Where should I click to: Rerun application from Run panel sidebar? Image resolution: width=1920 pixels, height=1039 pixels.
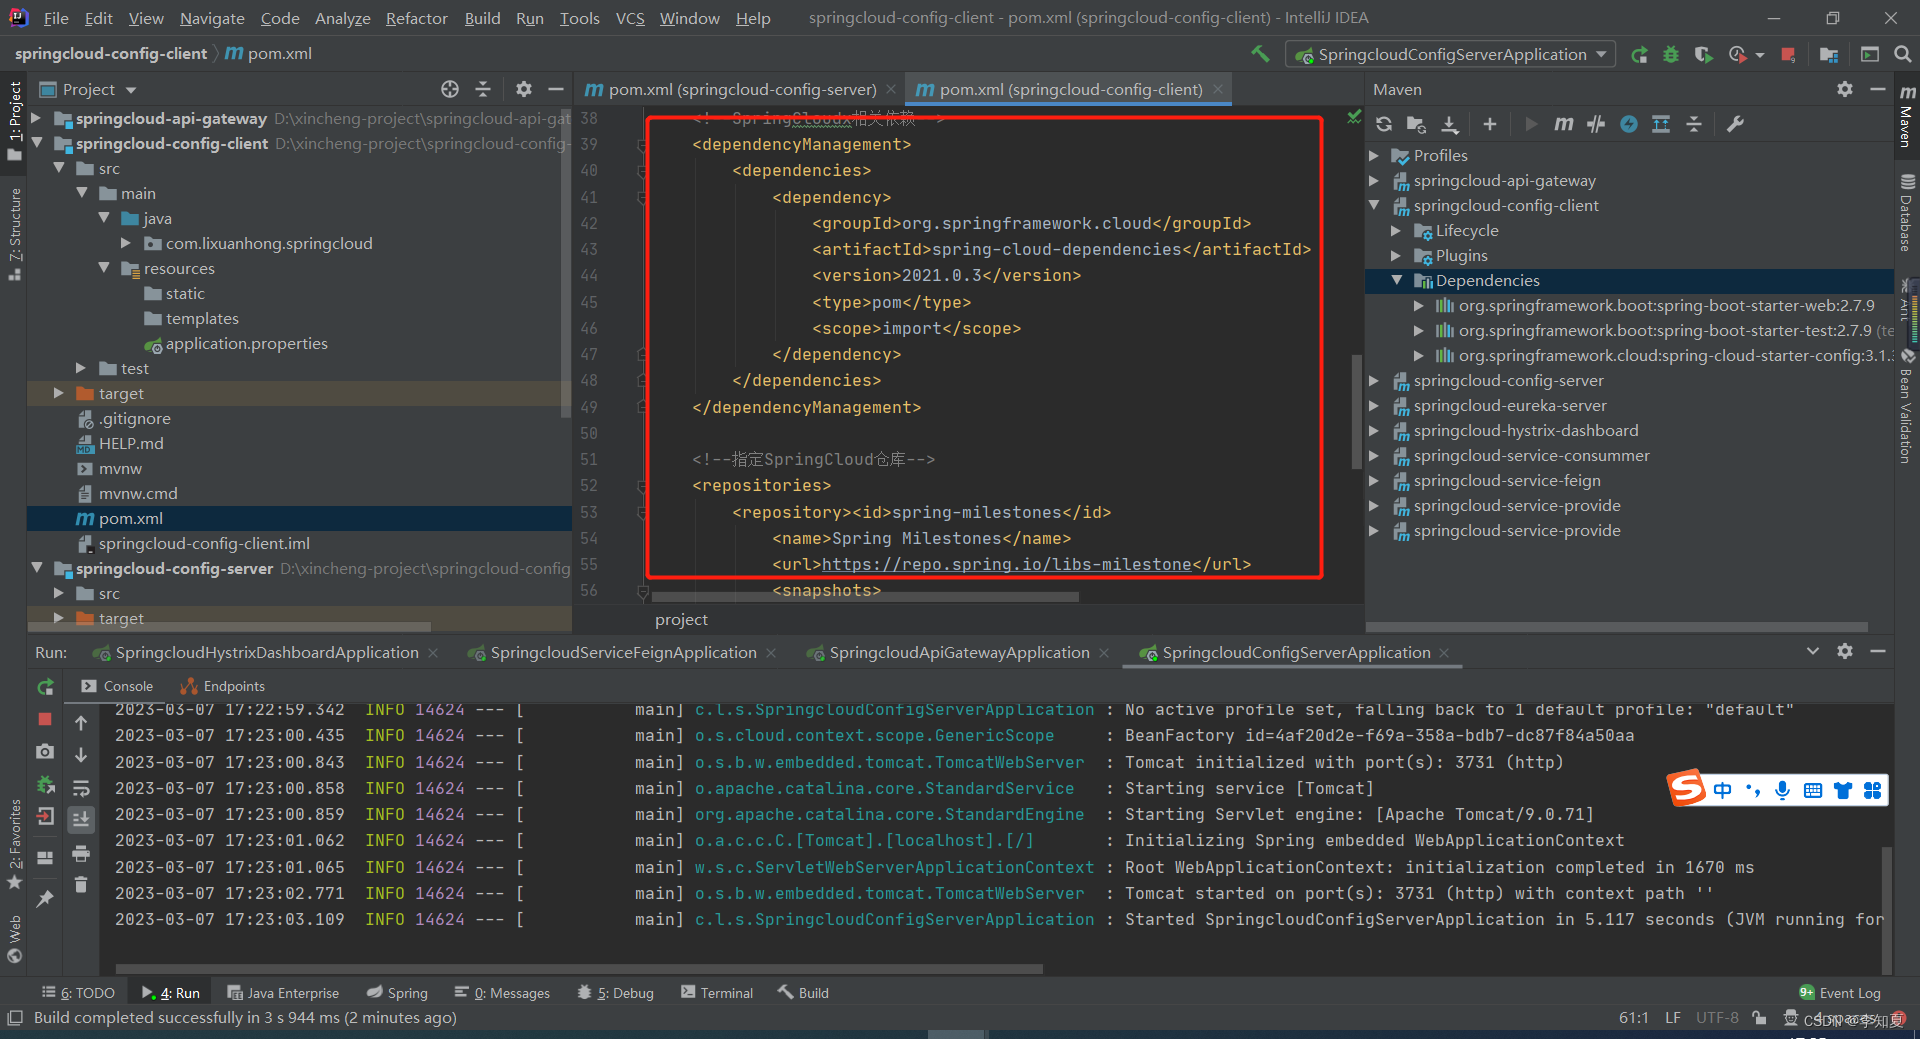point(45,687)
